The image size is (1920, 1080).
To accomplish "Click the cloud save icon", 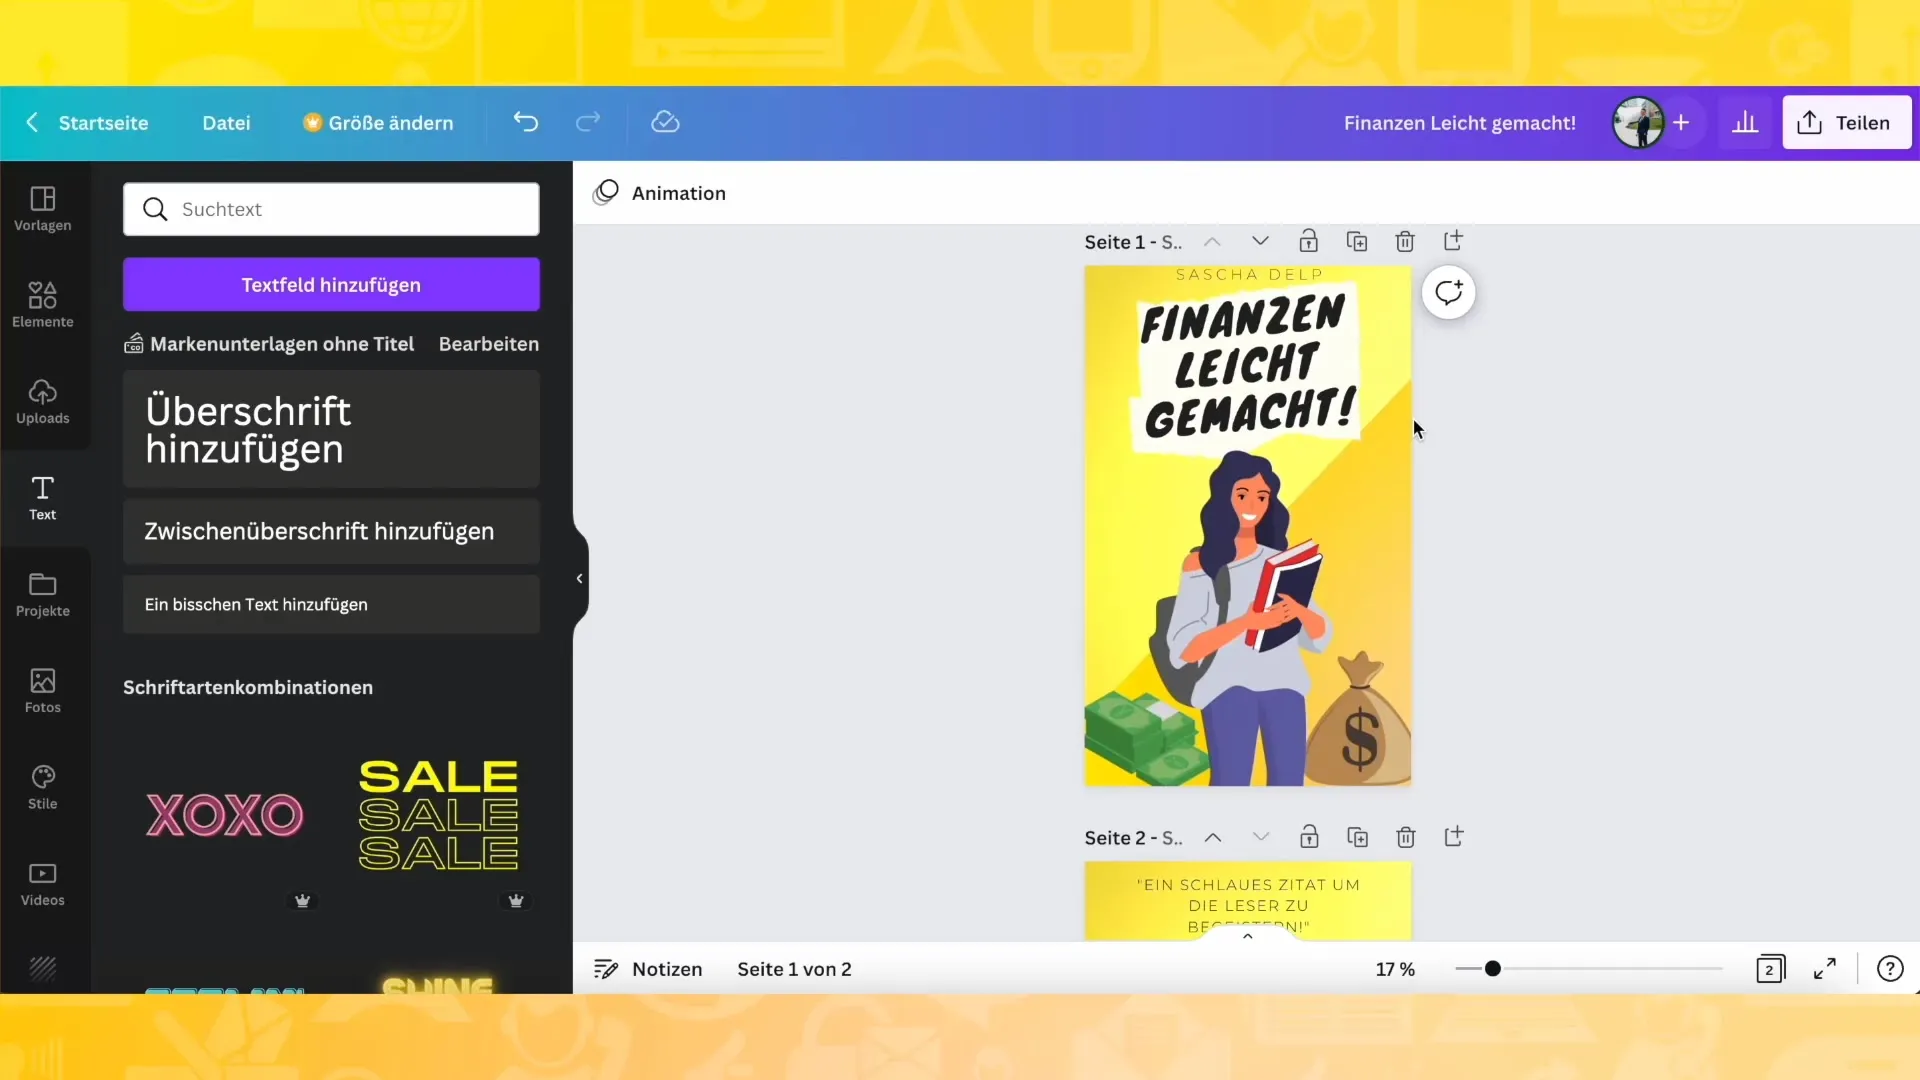I will pyautogui.click(x=666, y=121).
